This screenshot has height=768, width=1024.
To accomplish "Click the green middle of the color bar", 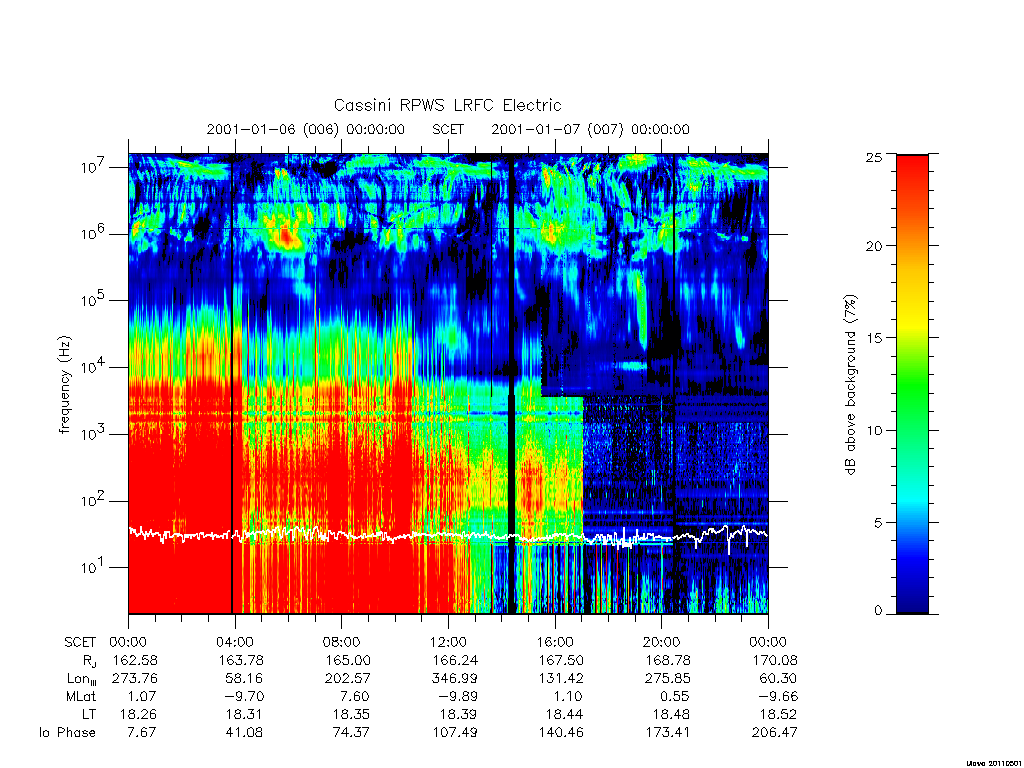I will [x=912, y=385].
